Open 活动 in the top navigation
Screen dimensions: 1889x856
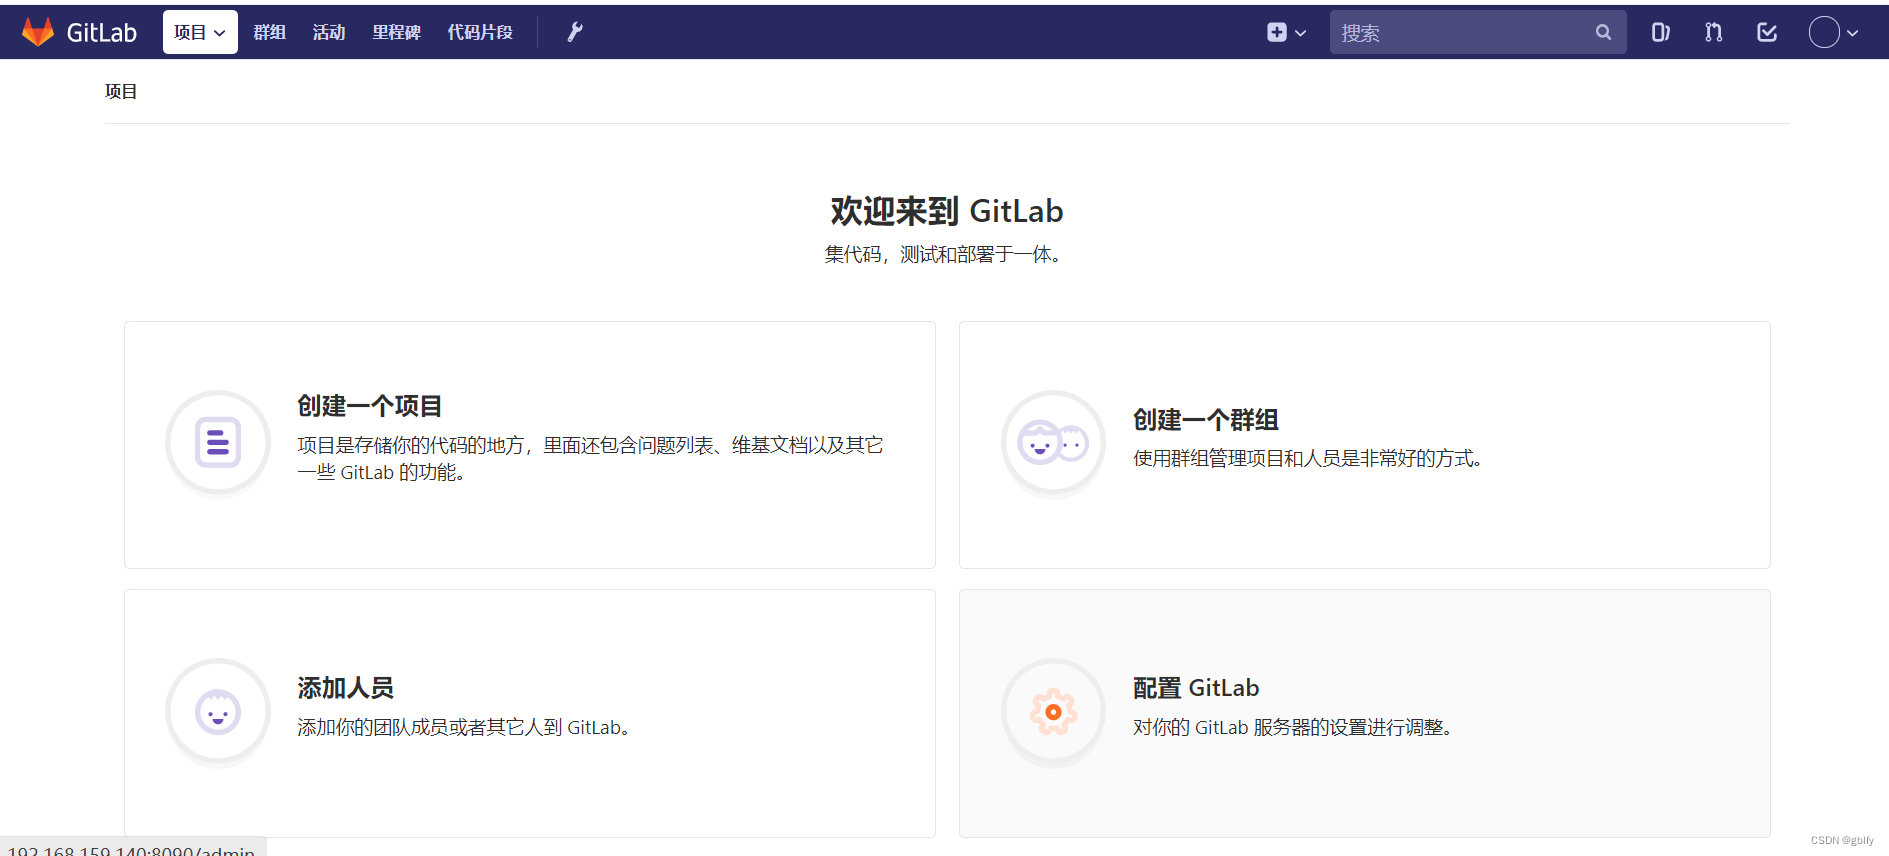click(329, 32)
